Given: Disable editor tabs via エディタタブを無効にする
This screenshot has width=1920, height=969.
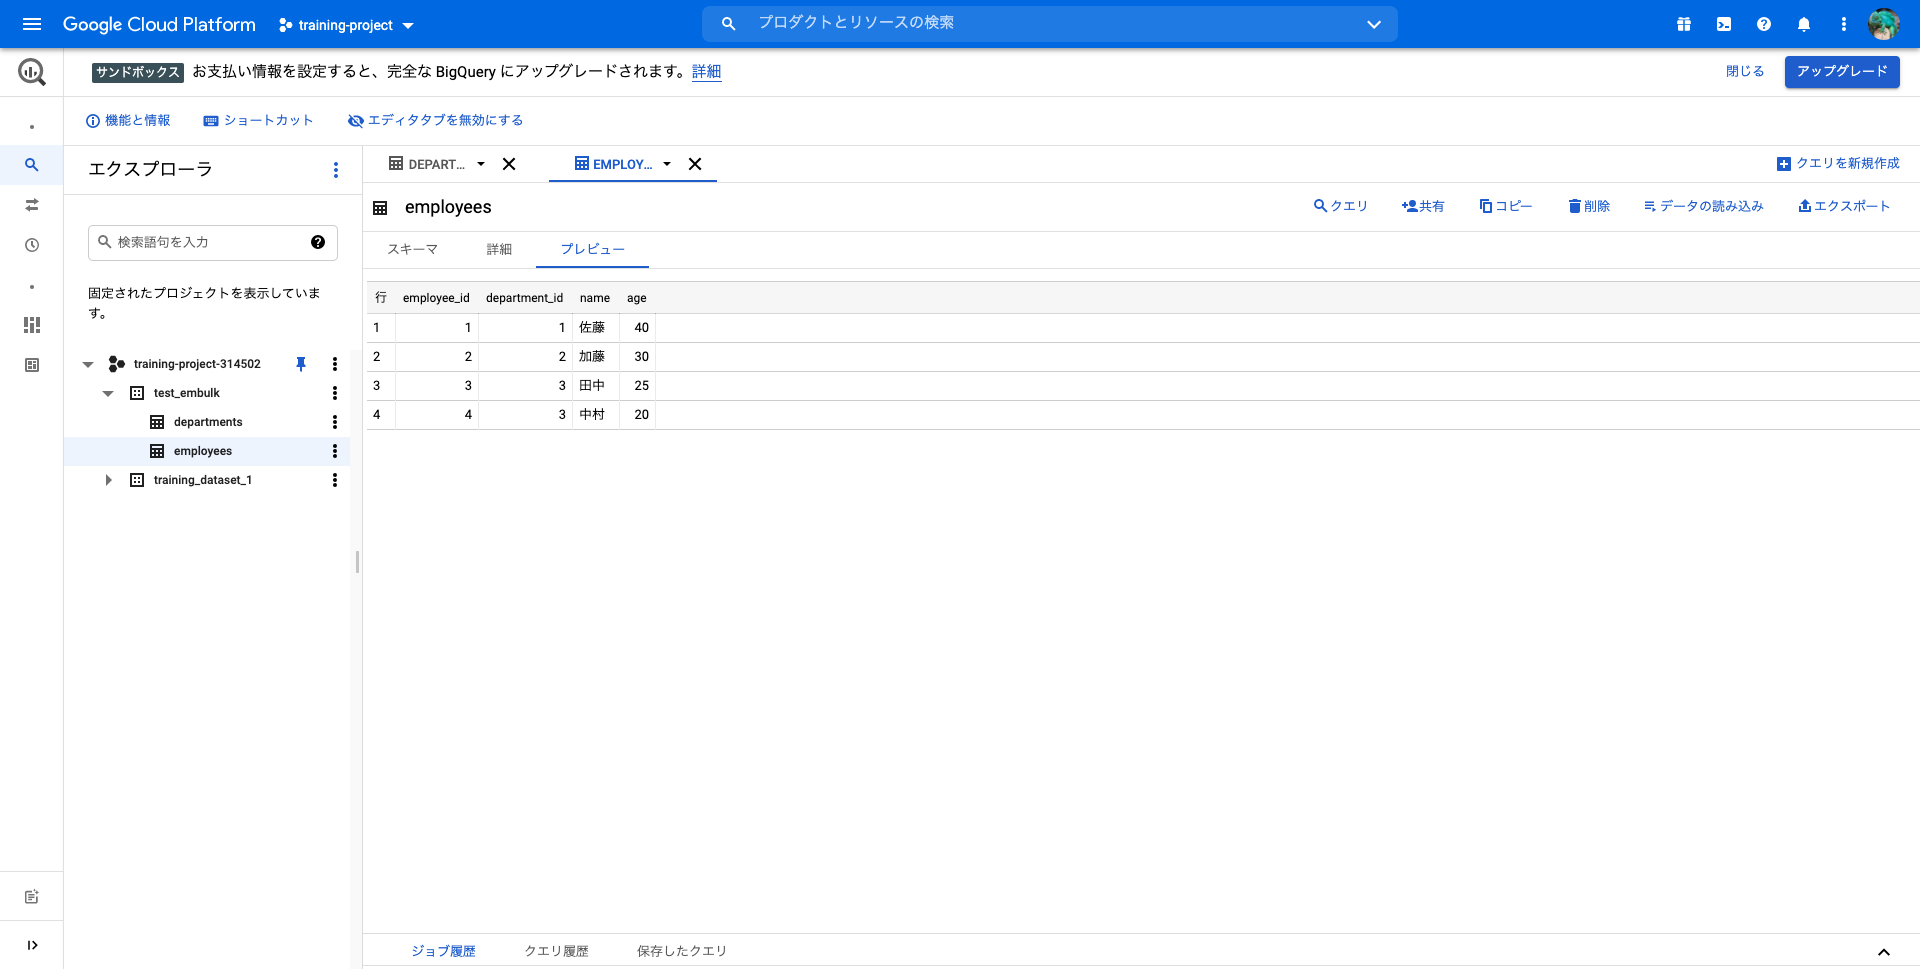Looking at the screenshot, I should [435, 120].
